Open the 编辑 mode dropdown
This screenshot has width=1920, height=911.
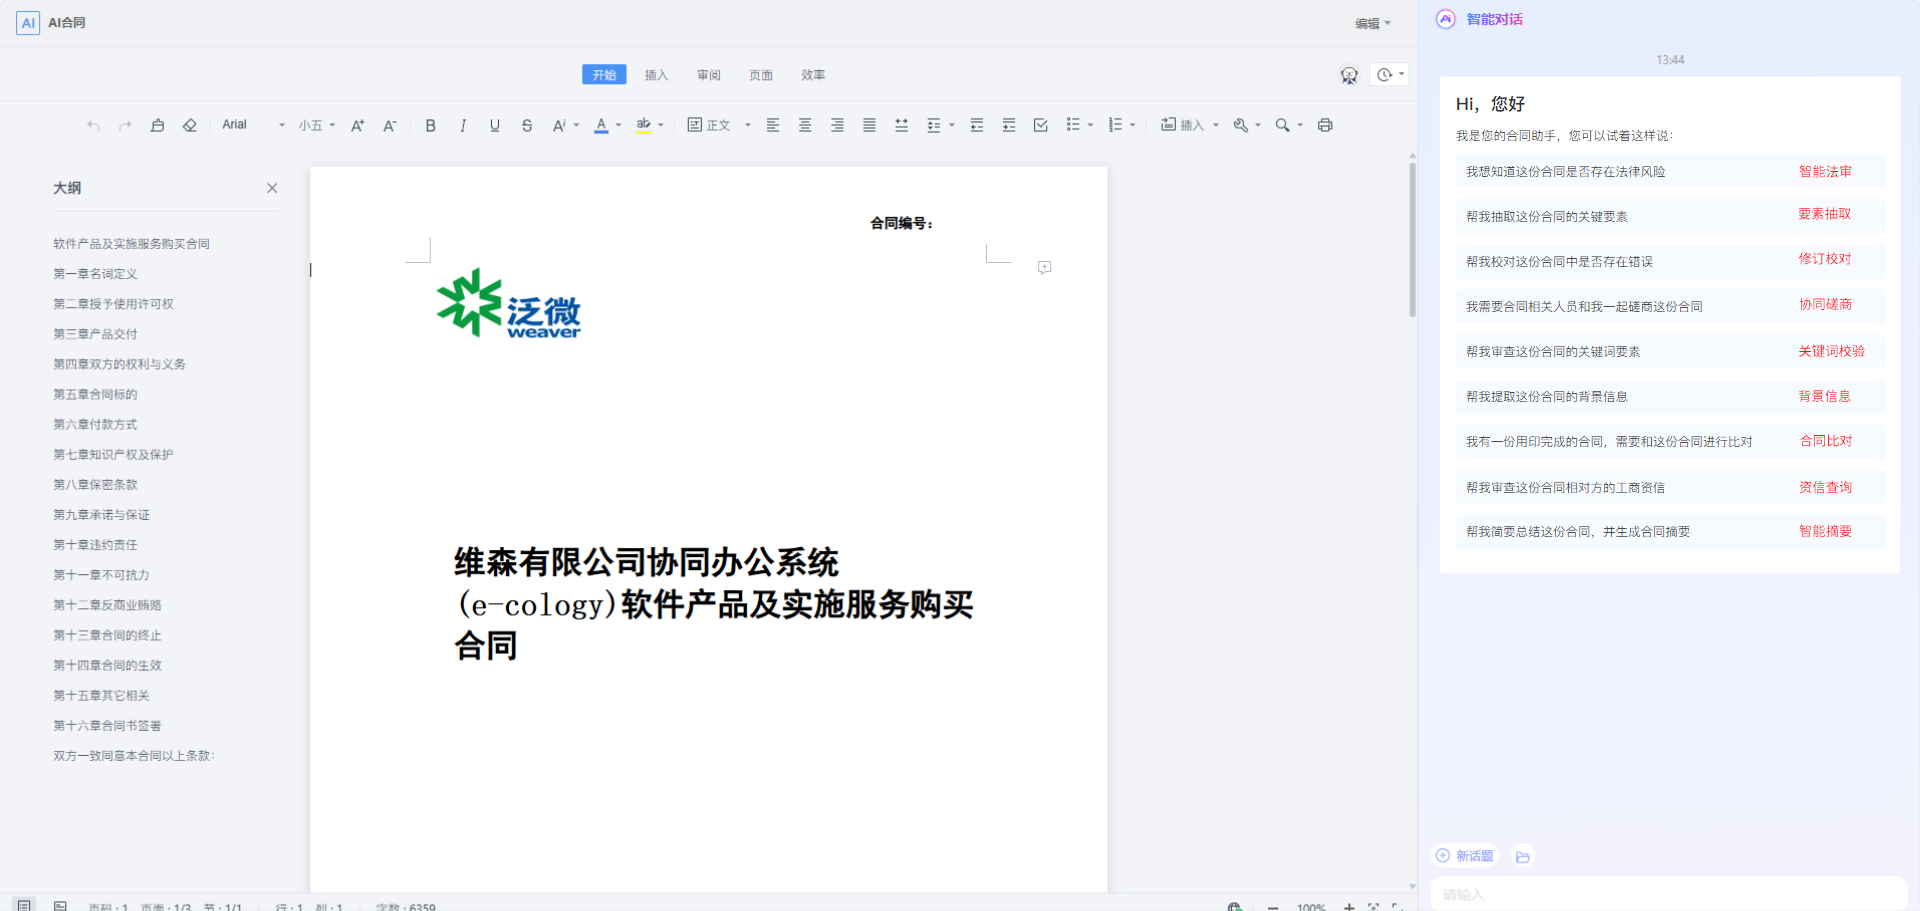coord(1373,23)
